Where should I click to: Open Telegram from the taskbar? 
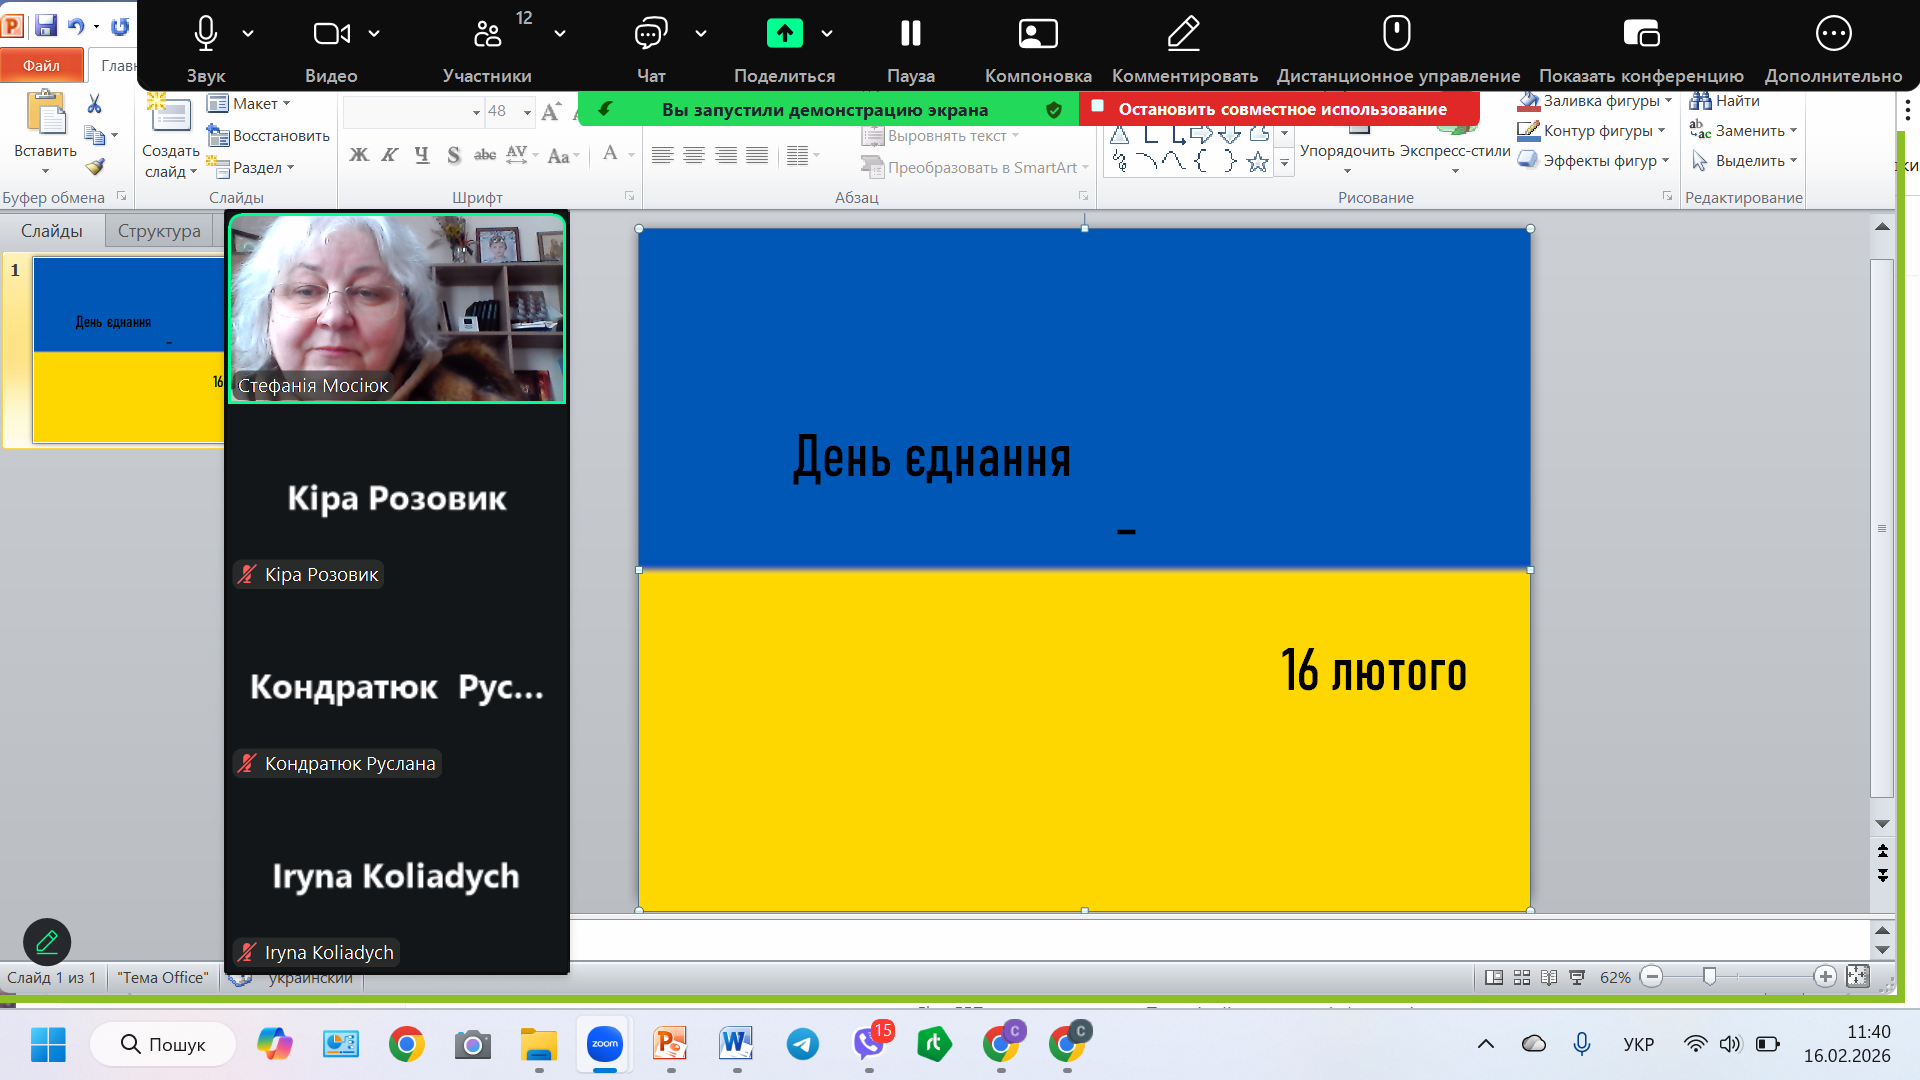(802, 1045)
